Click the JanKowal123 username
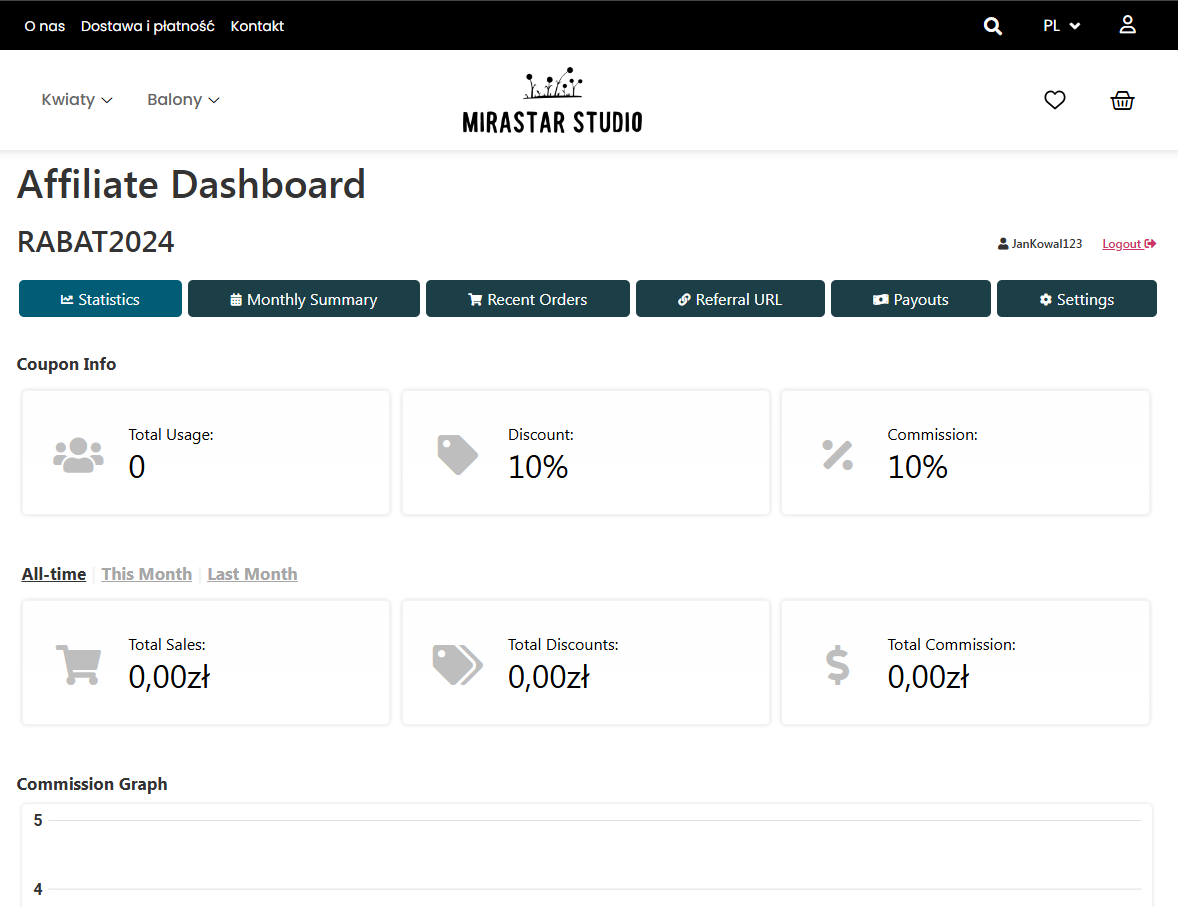The height and width of the screenshot is (907, 1178). point(1047,243)
